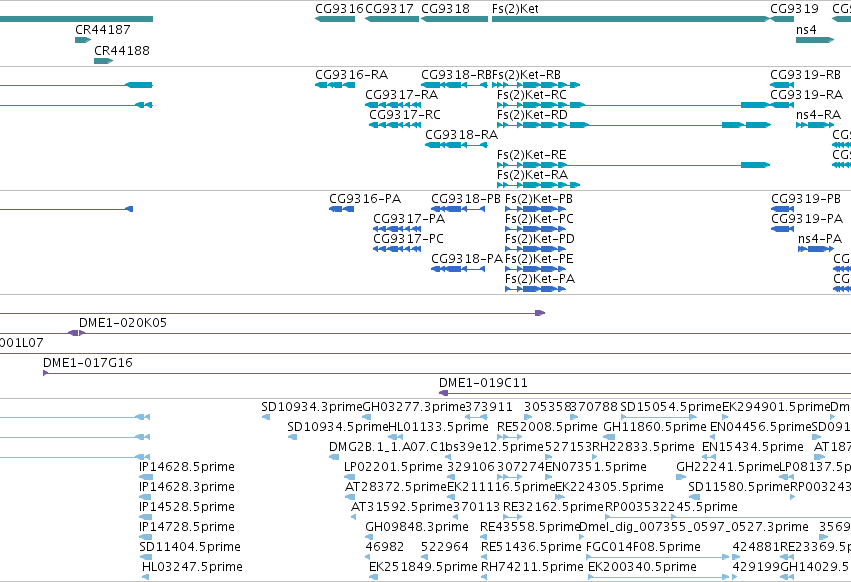The image size is (851, 582).
Task: Select protein CG9317-PC
Action: (397, 249)
